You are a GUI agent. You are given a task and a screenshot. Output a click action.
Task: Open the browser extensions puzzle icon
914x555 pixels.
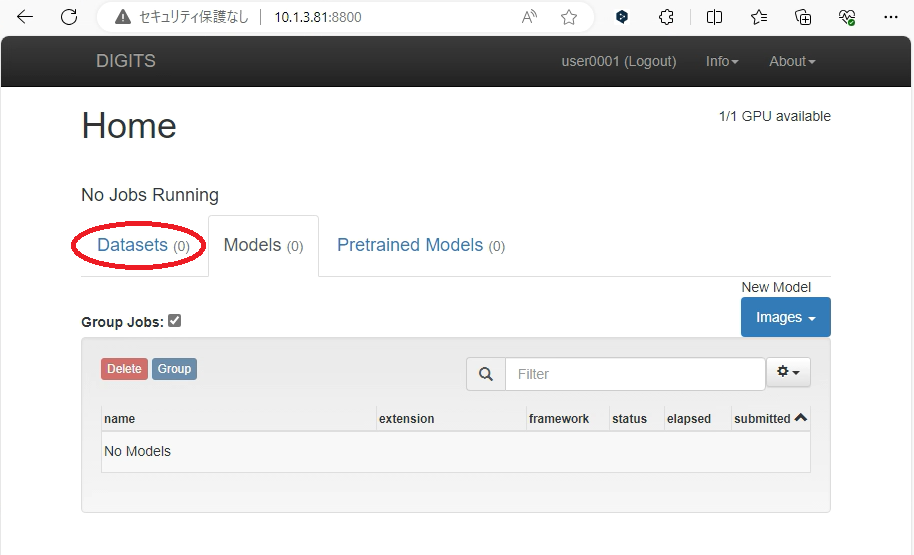pos(667,17)
